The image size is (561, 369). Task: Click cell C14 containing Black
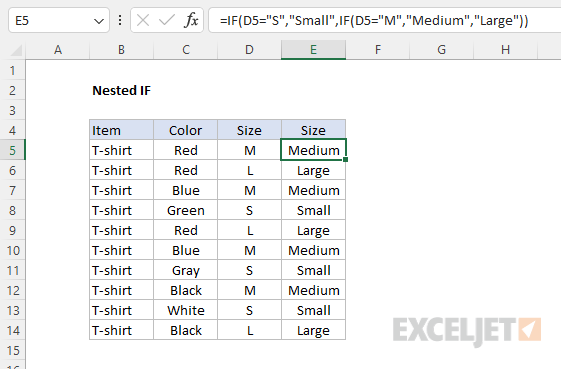coord(185,330)
